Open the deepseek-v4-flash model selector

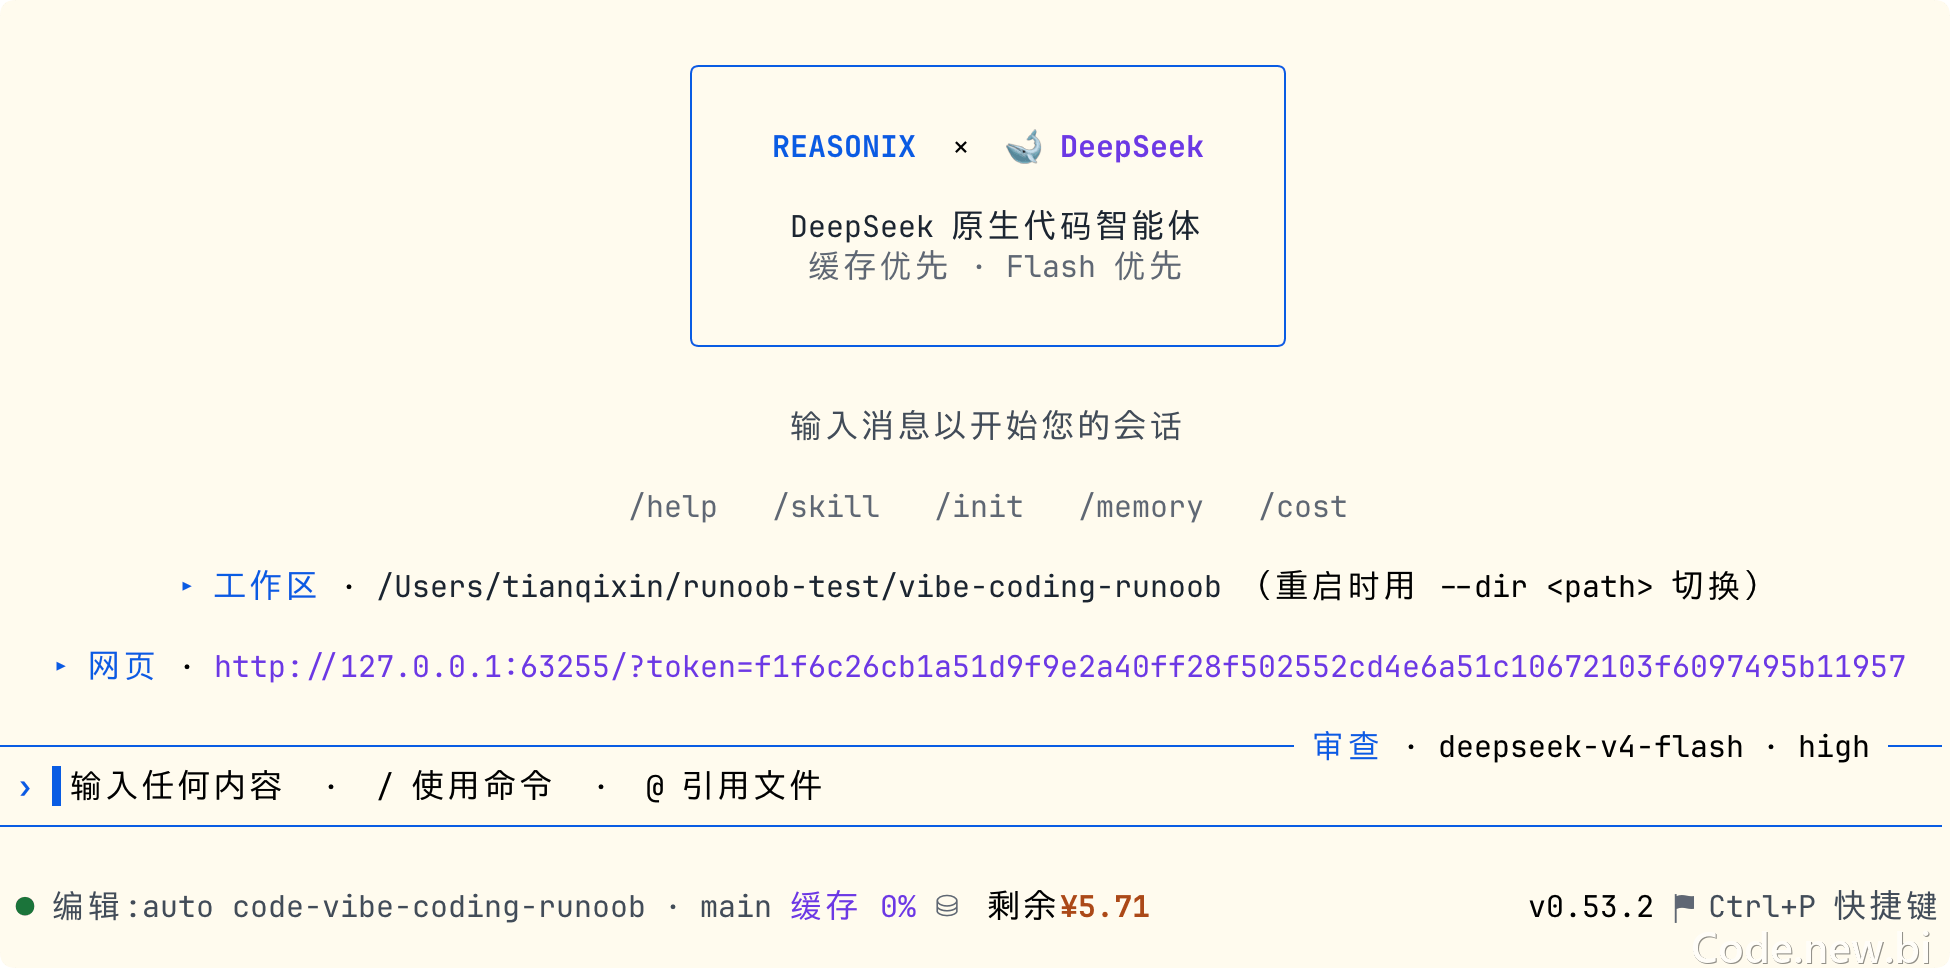[1590, 747]
